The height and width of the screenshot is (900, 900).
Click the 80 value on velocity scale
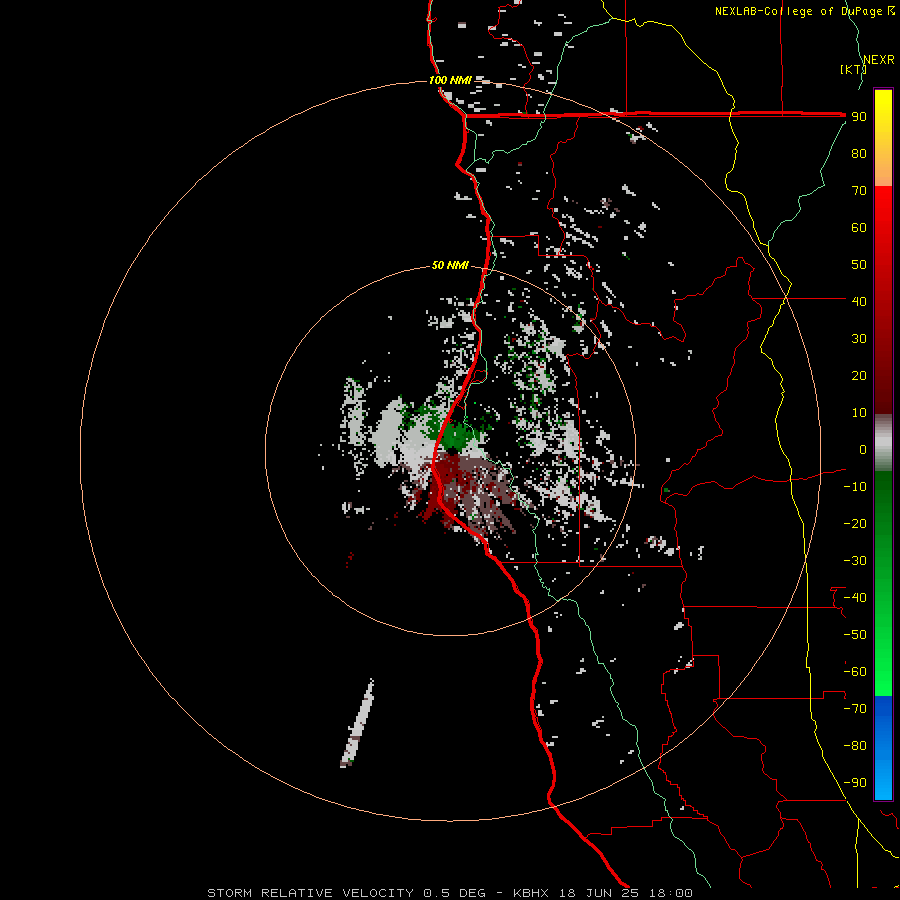(x=859, y=153)
